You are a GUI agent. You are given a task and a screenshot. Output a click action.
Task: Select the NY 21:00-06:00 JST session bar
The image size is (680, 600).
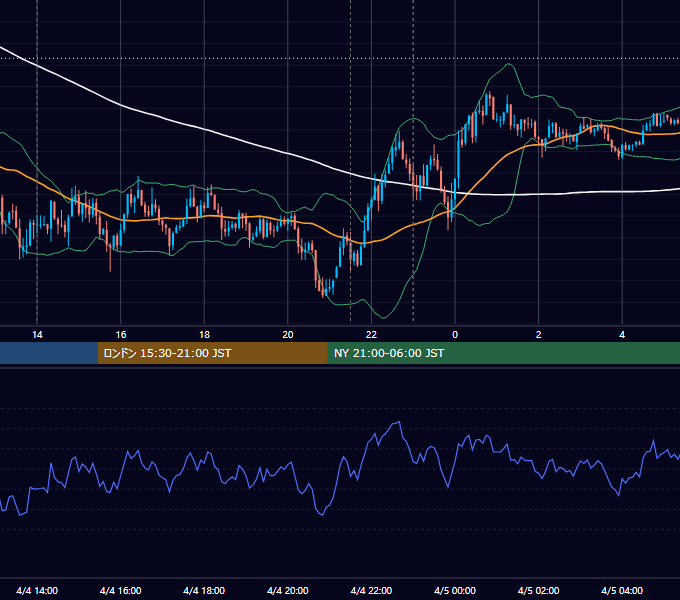coord(503,353)
